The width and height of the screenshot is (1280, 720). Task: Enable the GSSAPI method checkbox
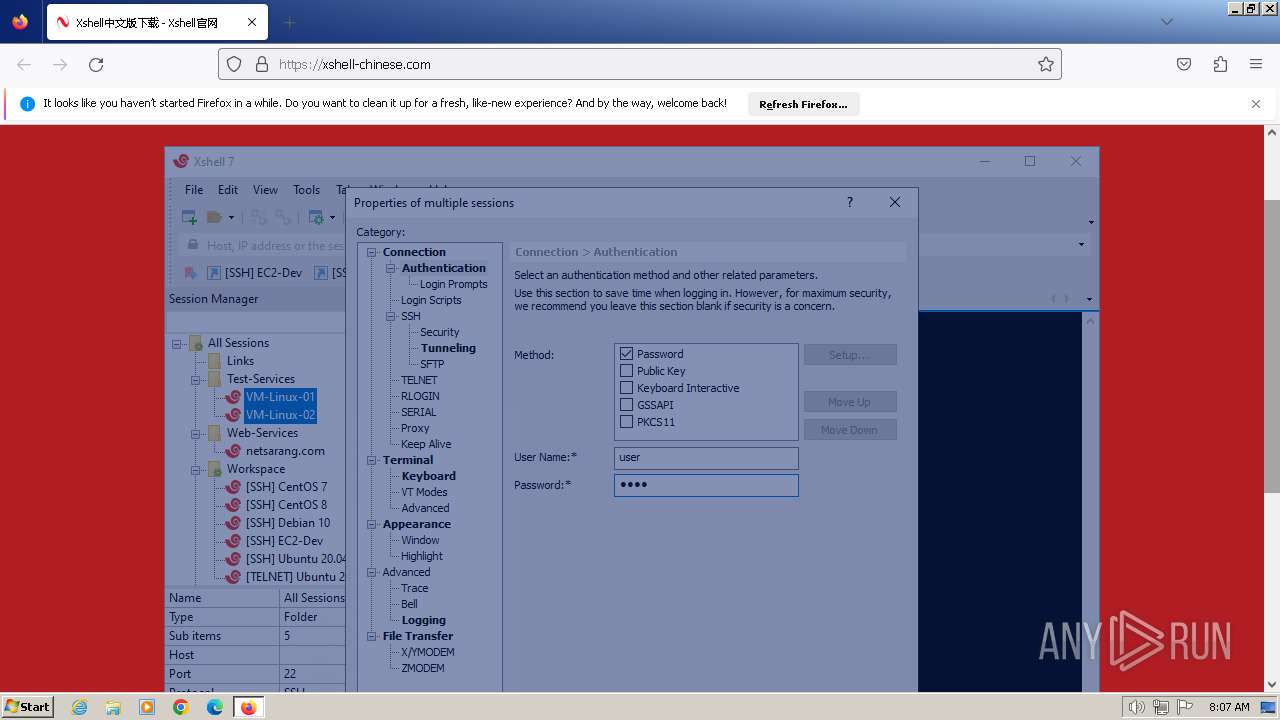[627, 405]
